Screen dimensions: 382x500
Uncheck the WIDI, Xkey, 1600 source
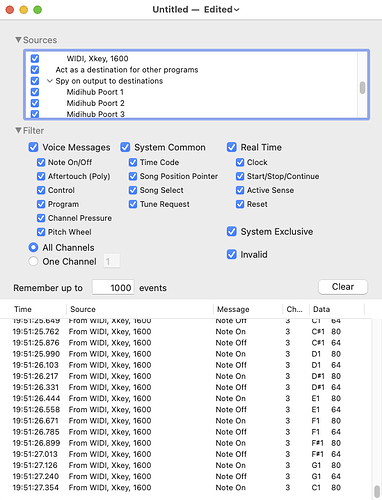coord(35,59)
